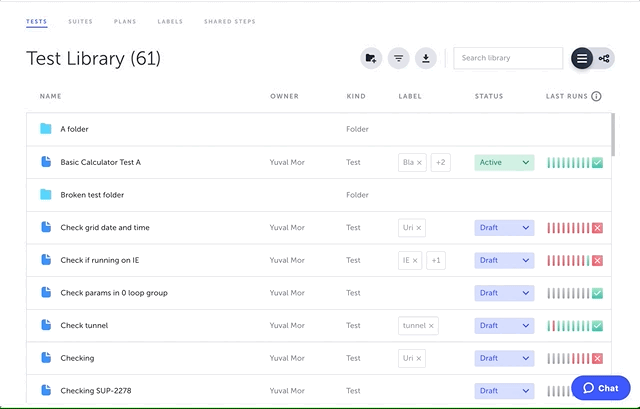The image size is (640, 409).
Task: Click the download/export icon button
Action: coord(426,58)
